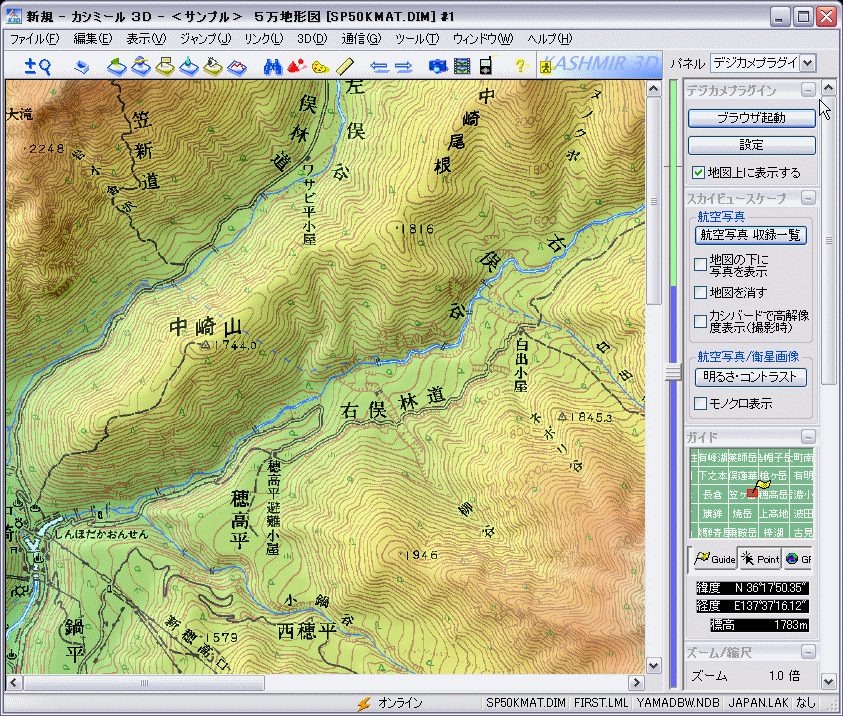
Task: Click YAMADBW.NDB in the status bar
Action: coord(678,703)
